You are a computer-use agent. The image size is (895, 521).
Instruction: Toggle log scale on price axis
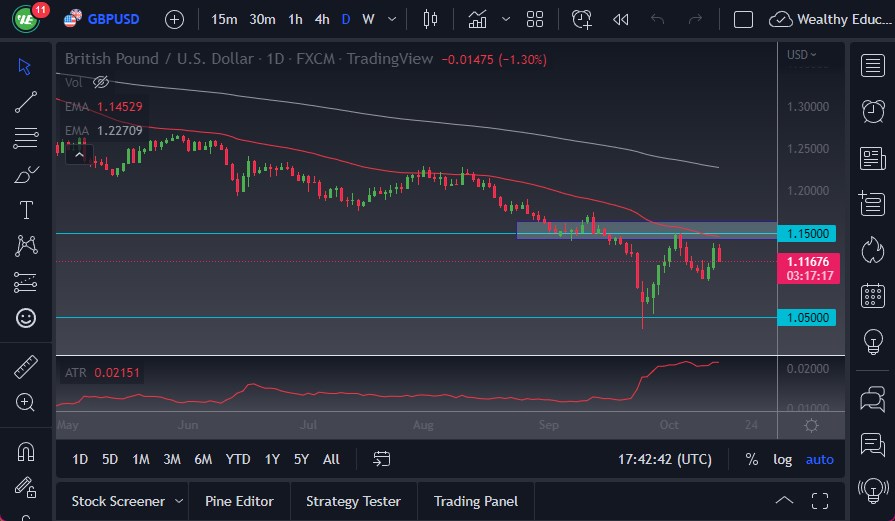coord(782,459)
